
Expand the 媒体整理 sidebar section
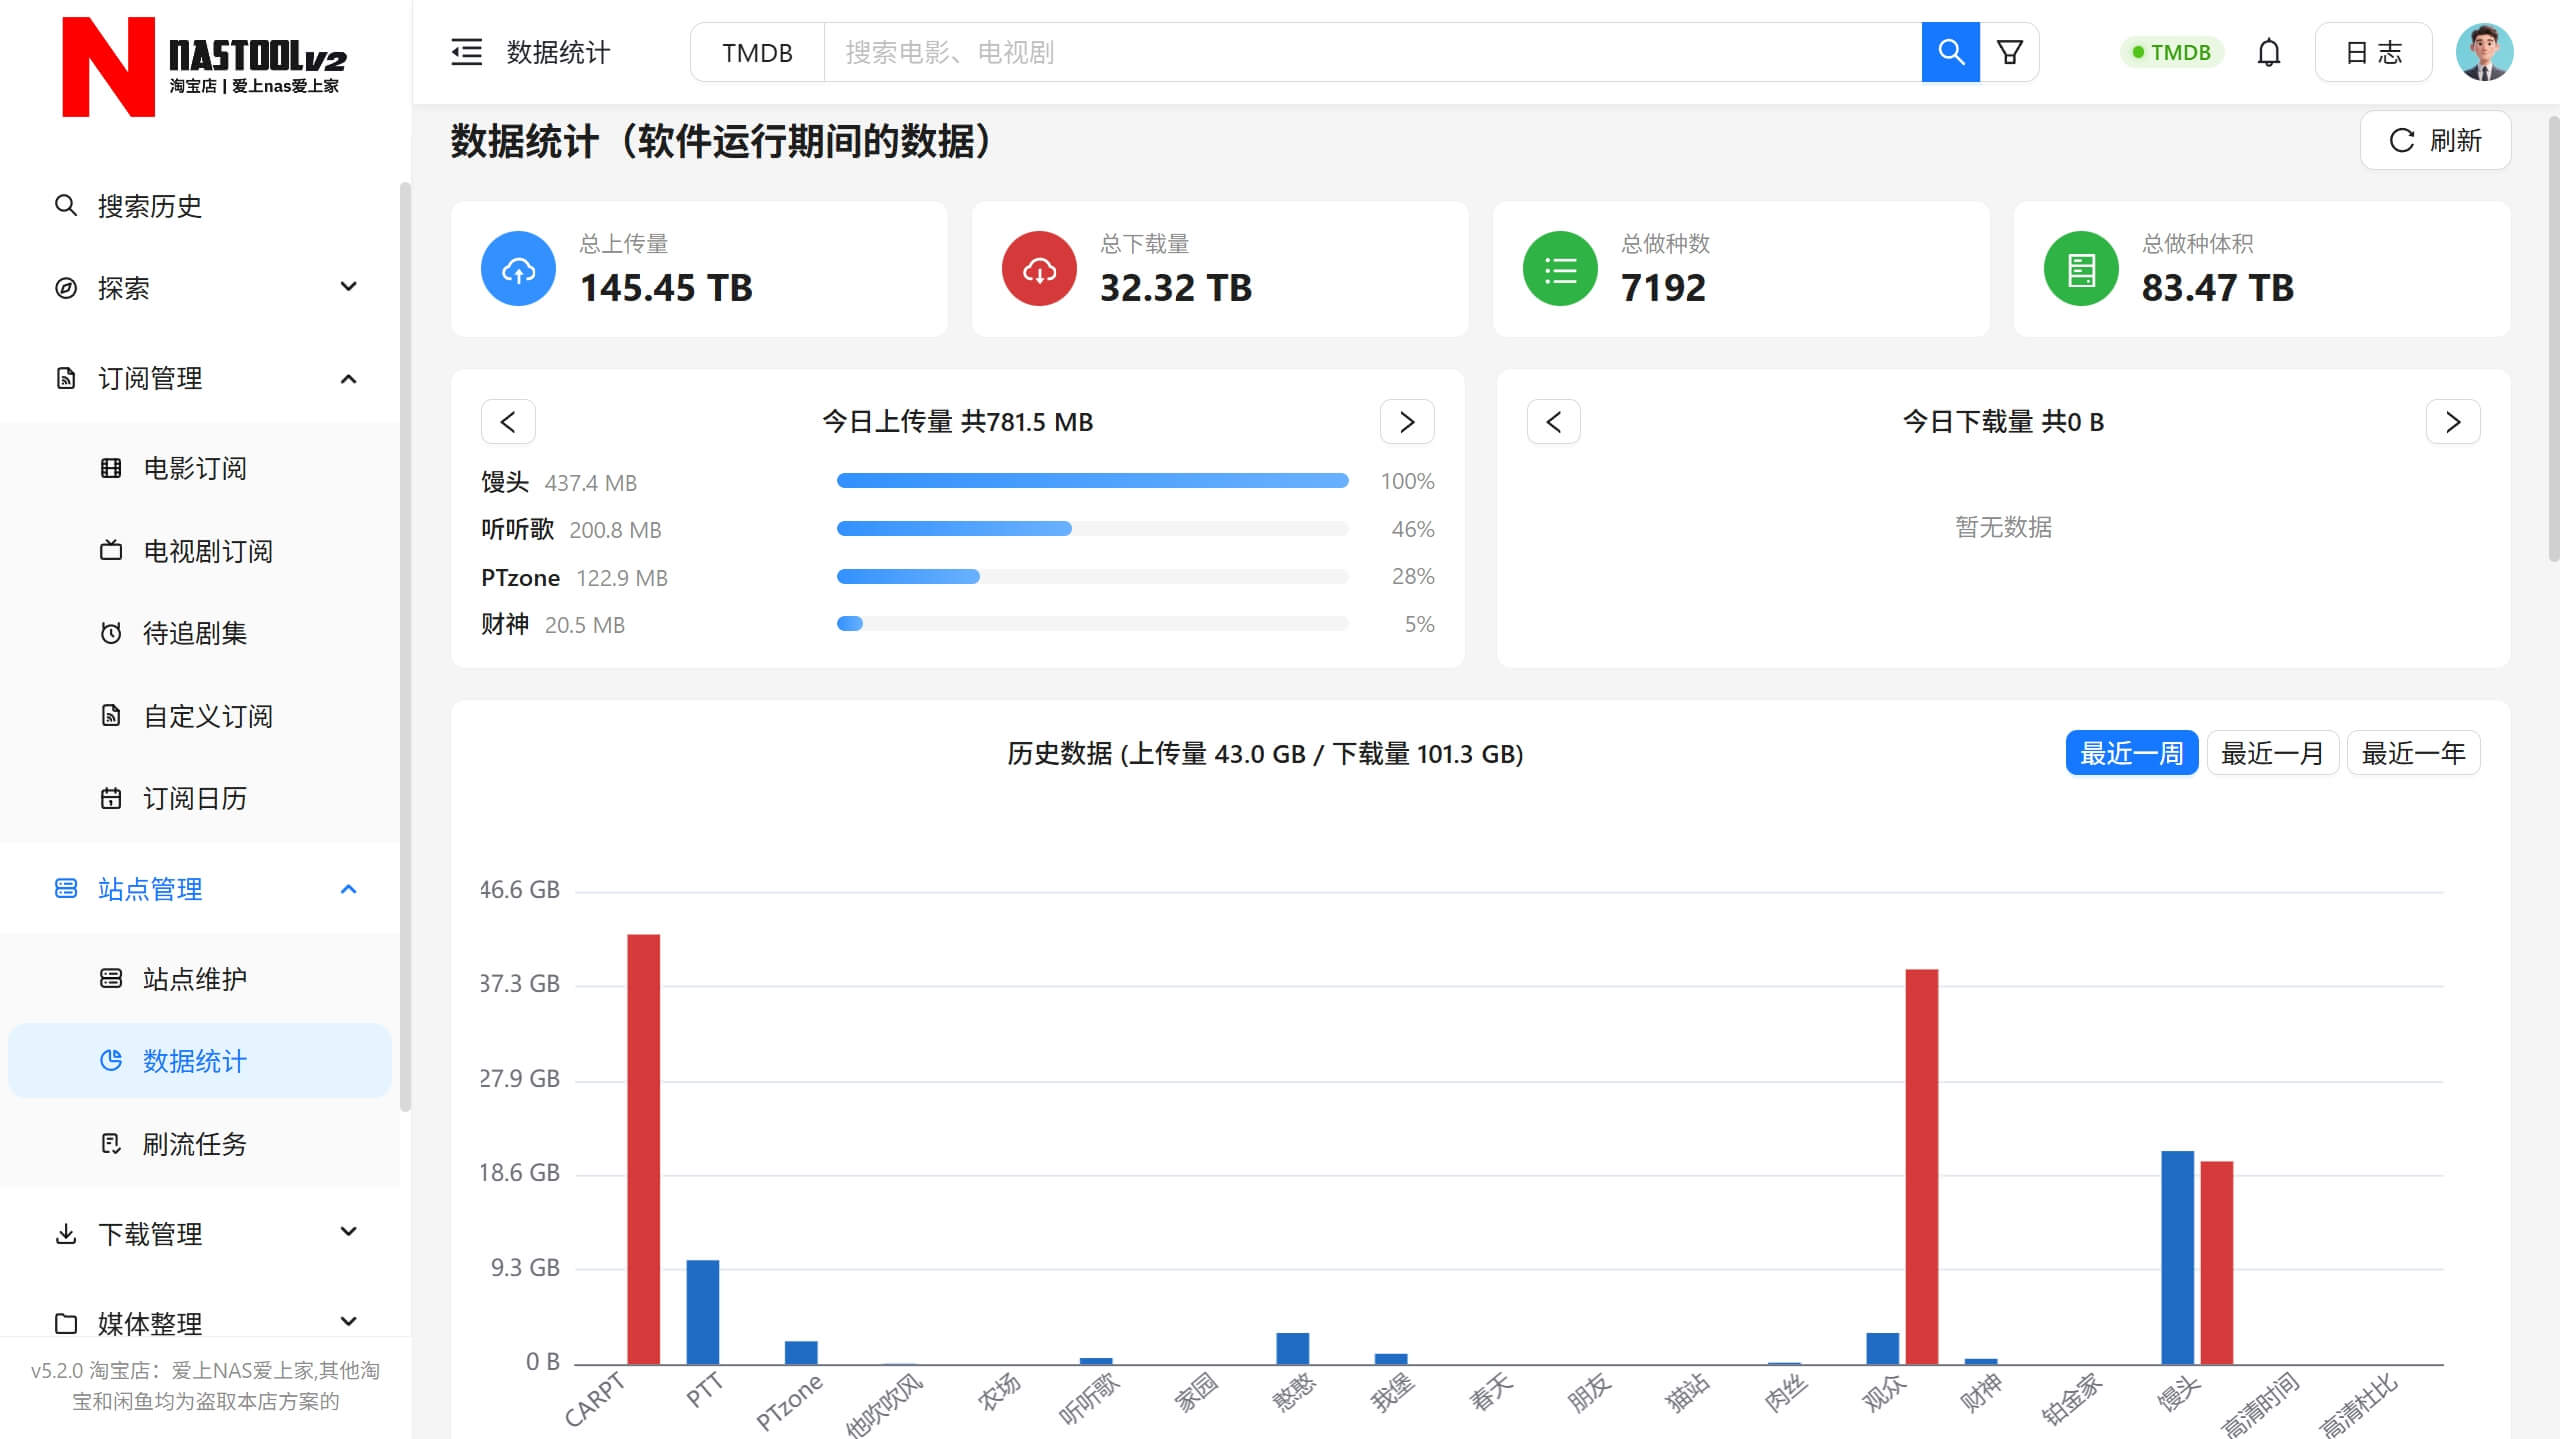pyautogui.click(x=200, y=1322)
